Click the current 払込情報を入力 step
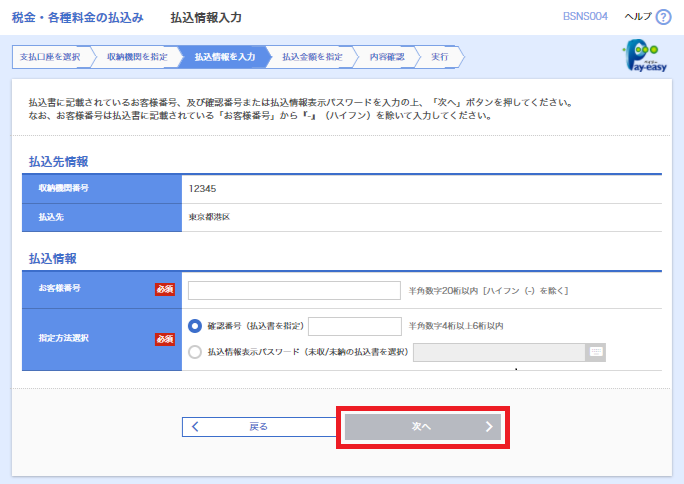This screenshot has height=484, width=684. (x=224, y=57)
